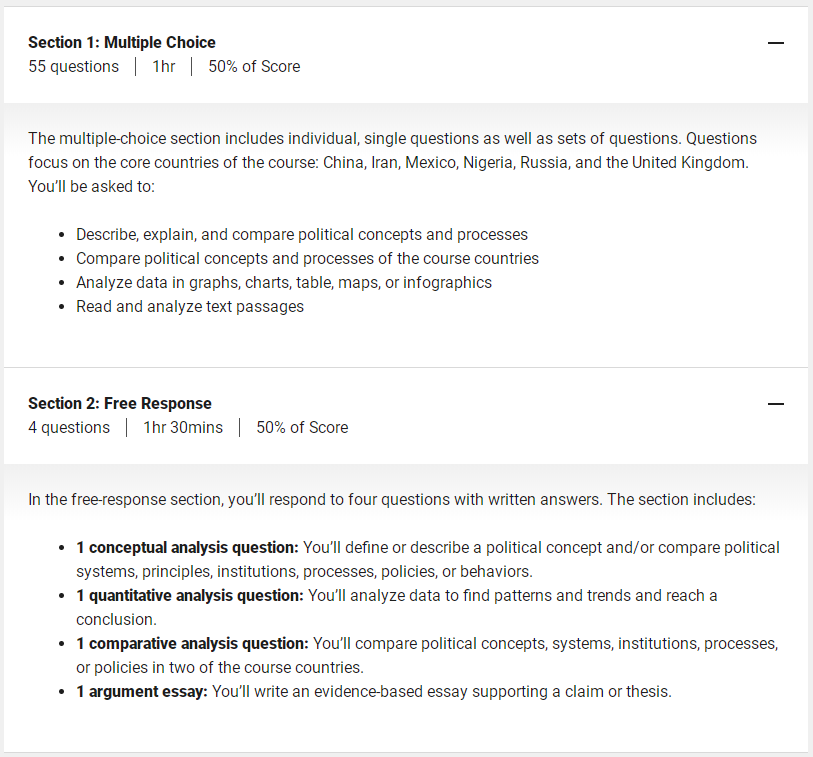The image size is (813, 757).
Task: Collapse Section 1 with the minus icon
Action: (x=776, y=43)
